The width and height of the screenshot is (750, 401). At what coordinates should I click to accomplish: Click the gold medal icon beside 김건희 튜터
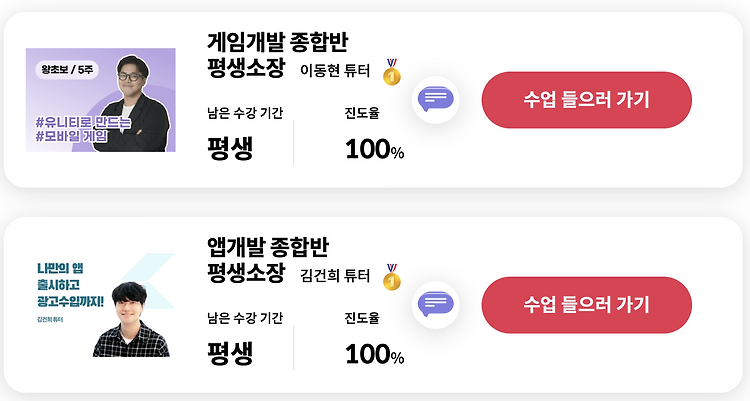click(392, 277)
